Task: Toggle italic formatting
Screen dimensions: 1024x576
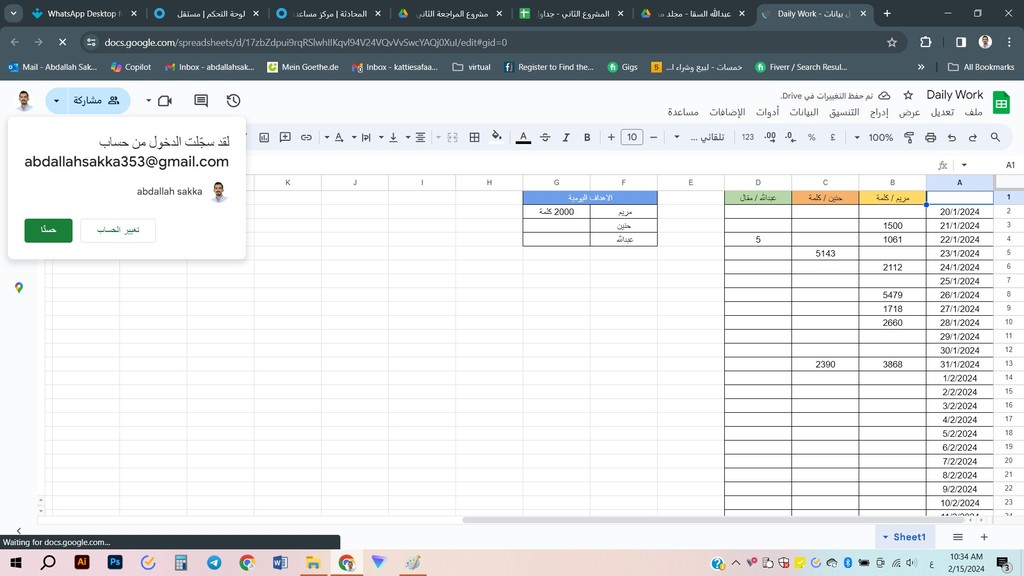Action: (x=566, y=137)
